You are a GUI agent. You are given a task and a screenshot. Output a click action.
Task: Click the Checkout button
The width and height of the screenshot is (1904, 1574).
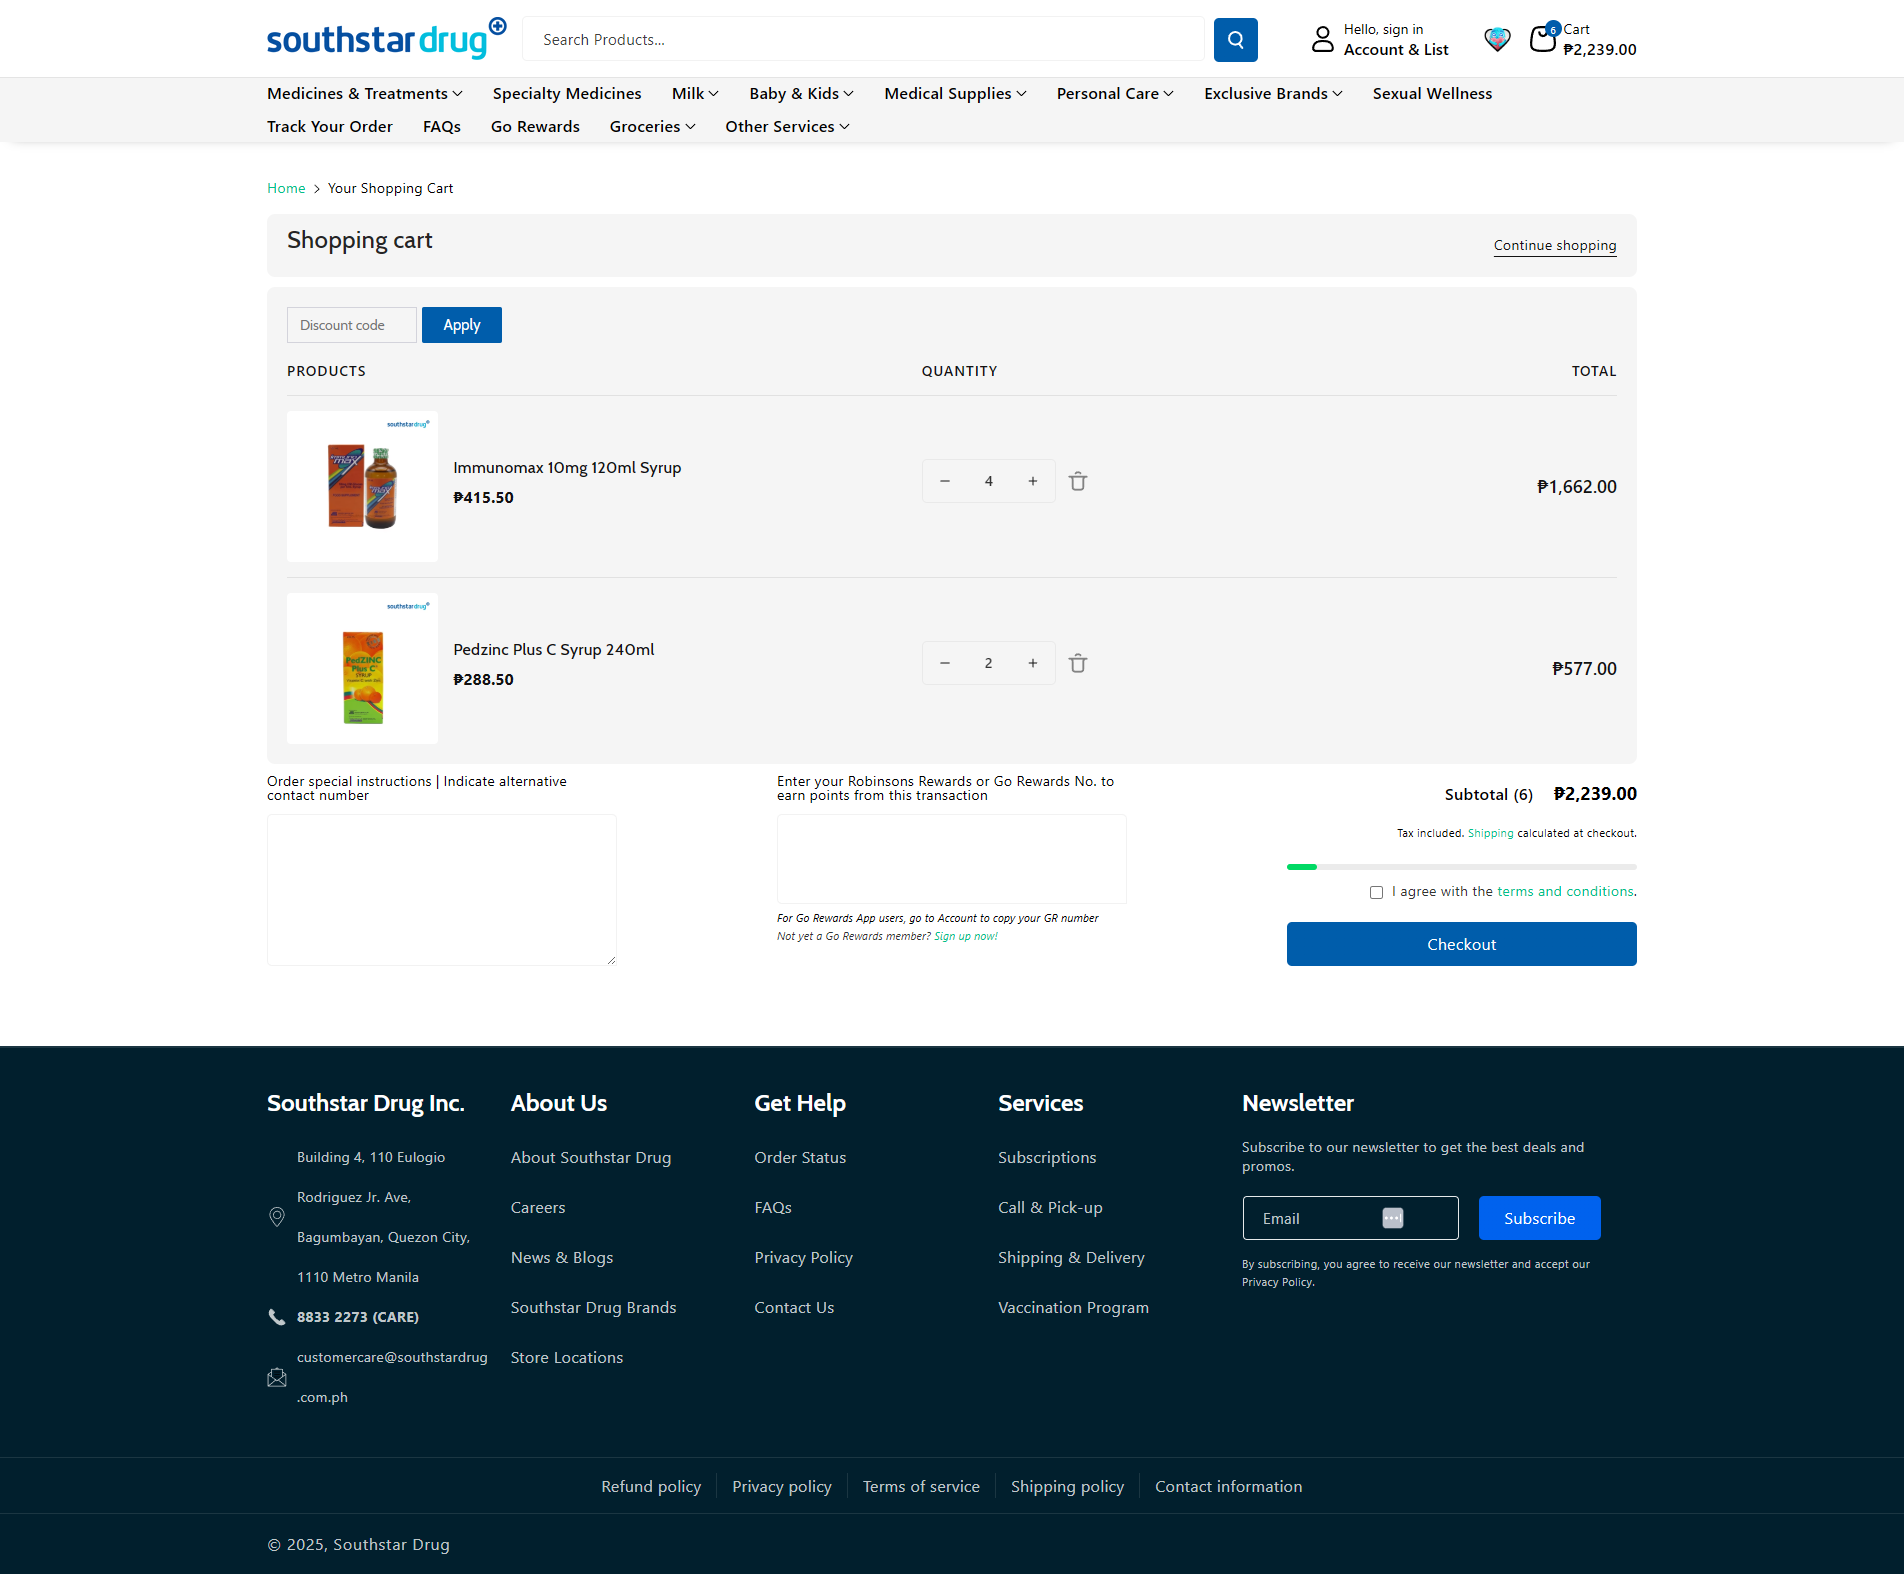tap(1462, 944)
